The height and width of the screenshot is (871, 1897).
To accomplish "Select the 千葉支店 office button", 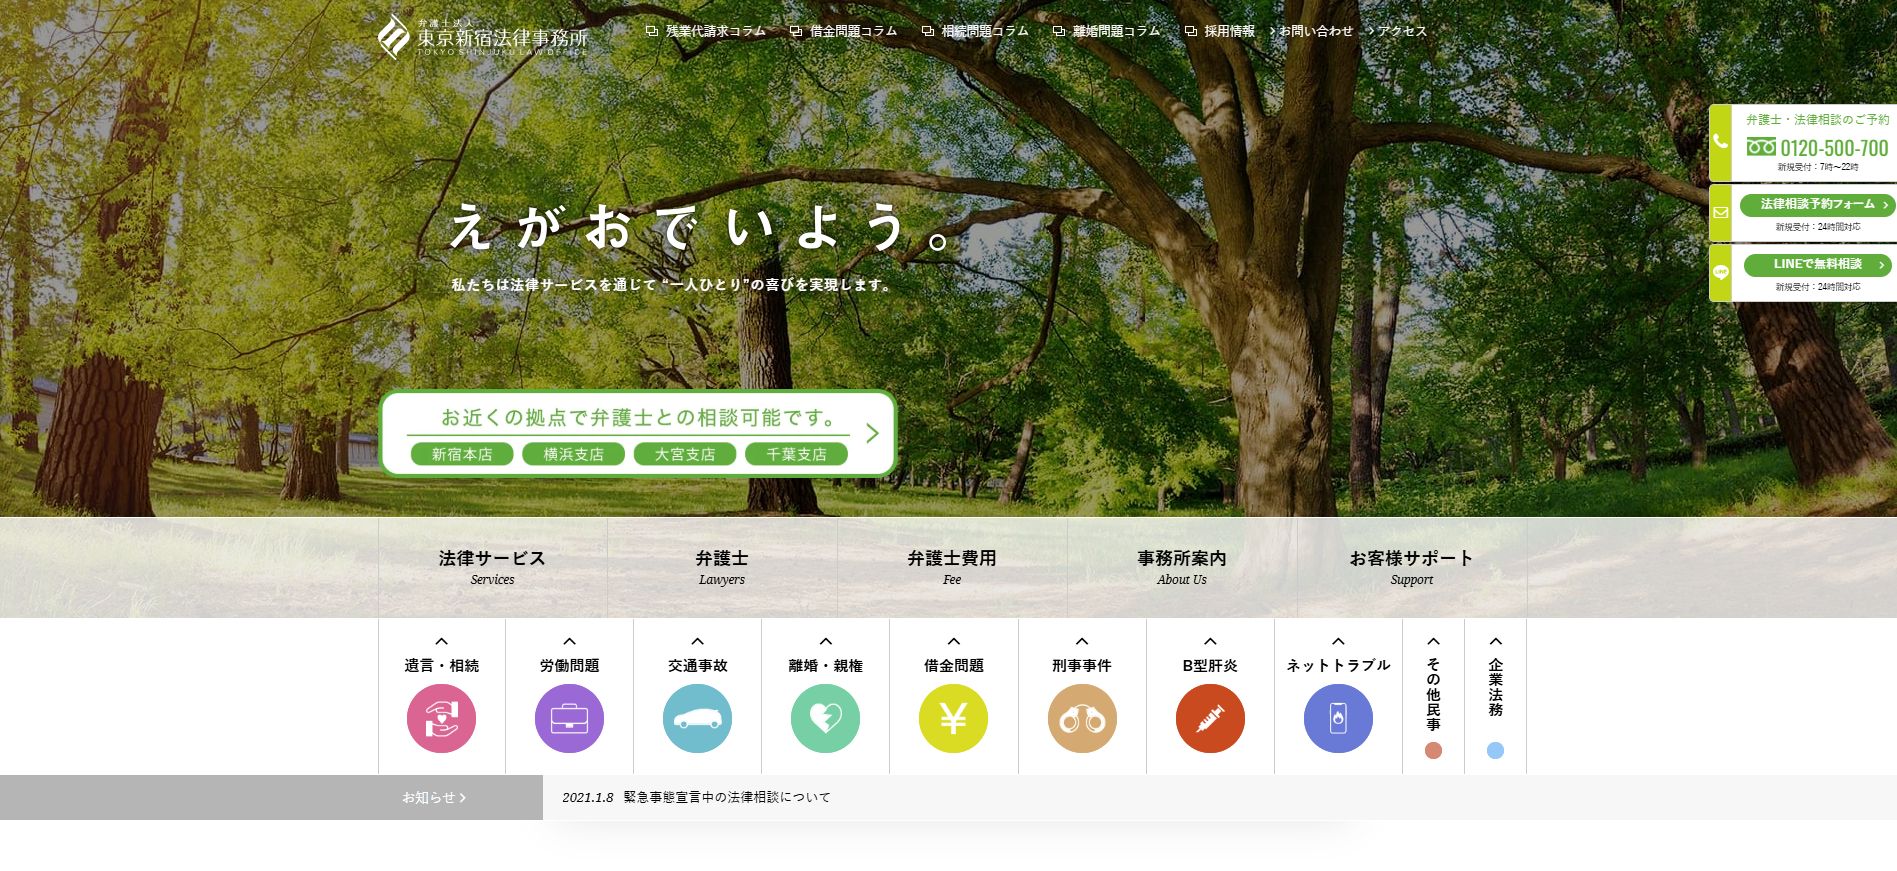I will [796, 454].
